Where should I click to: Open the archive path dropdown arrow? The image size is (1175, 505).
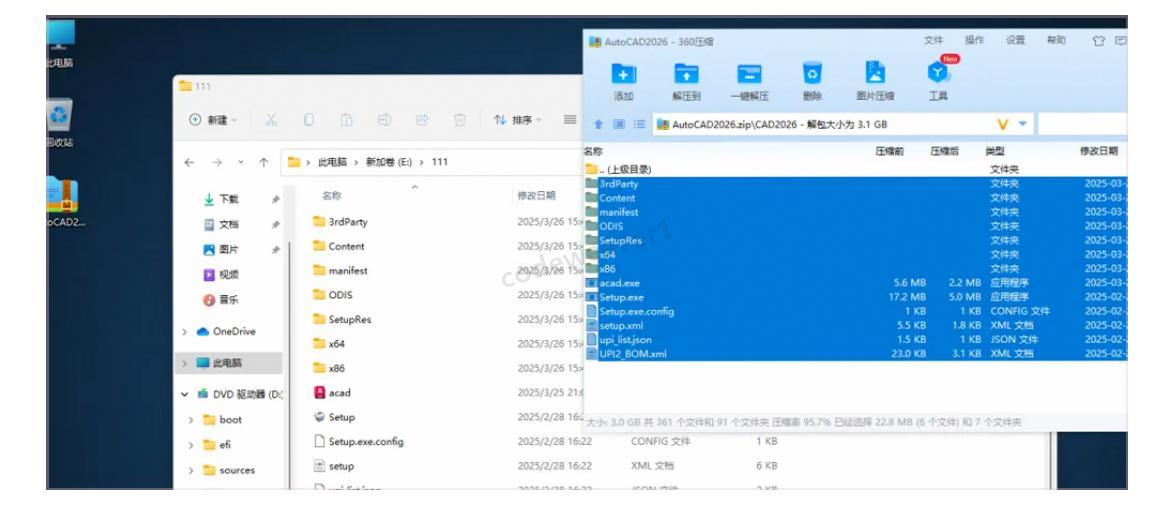click(1022, 124)
